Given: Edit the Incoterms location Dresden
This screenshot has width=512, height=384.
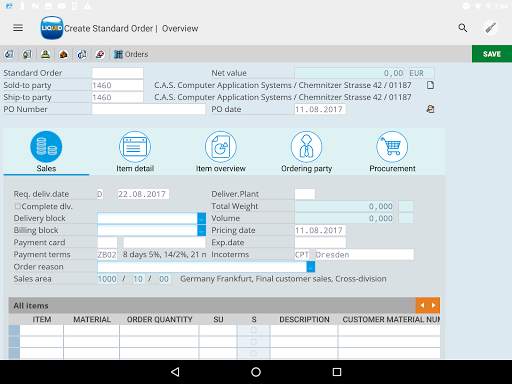Looking at the screenshot, I should [364, 255].
